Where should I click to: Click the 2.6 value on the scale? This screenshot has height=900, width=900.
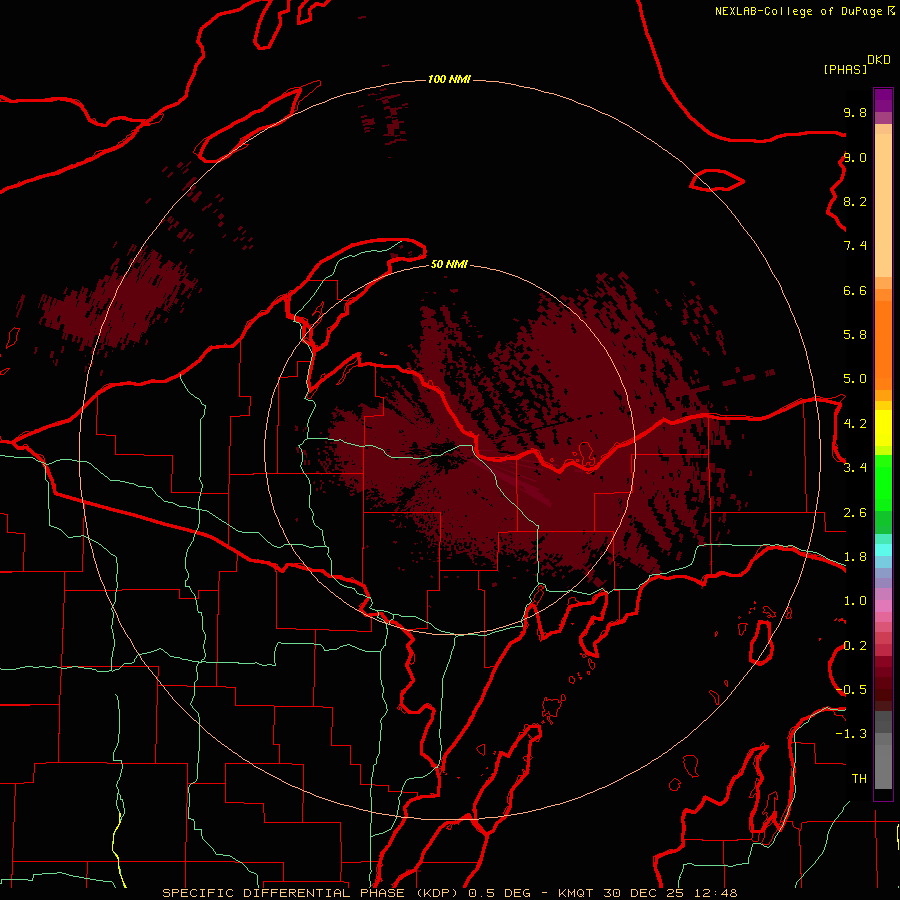(x=855, y=513)
